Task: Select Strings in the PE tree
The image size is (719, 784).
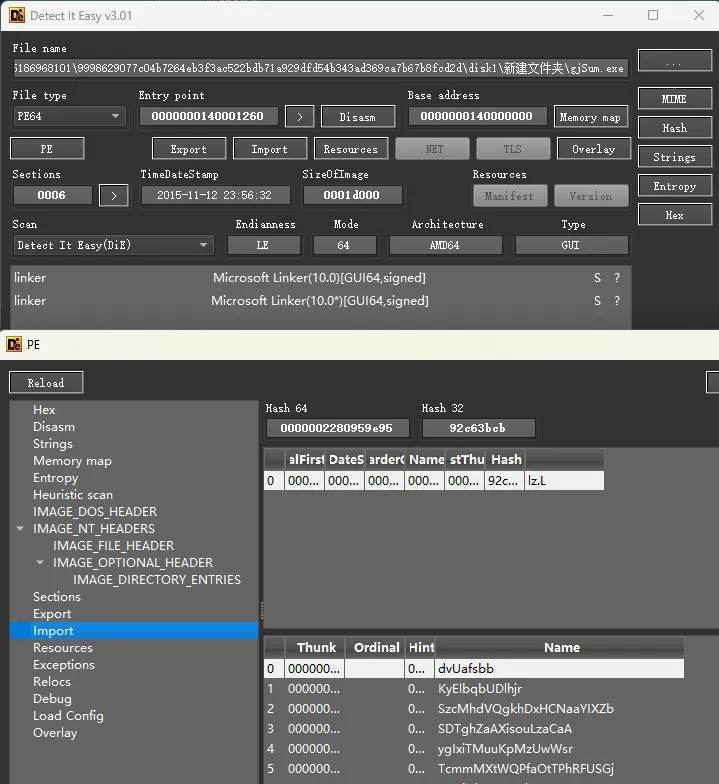Action: tap(53, 444)
